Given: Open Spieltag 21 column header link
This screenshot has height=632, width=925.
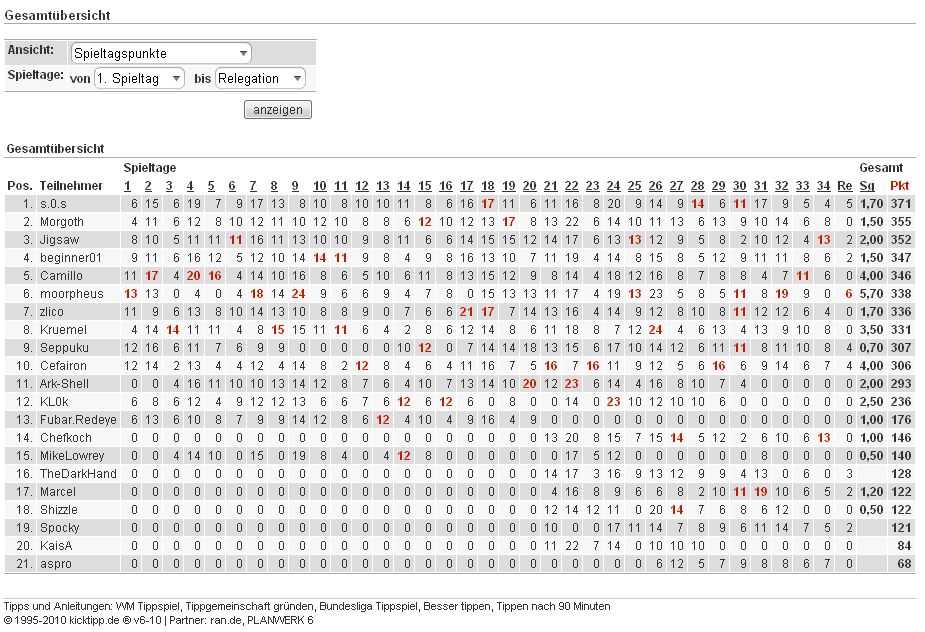Looking at the screenshot, I should 550,186.
